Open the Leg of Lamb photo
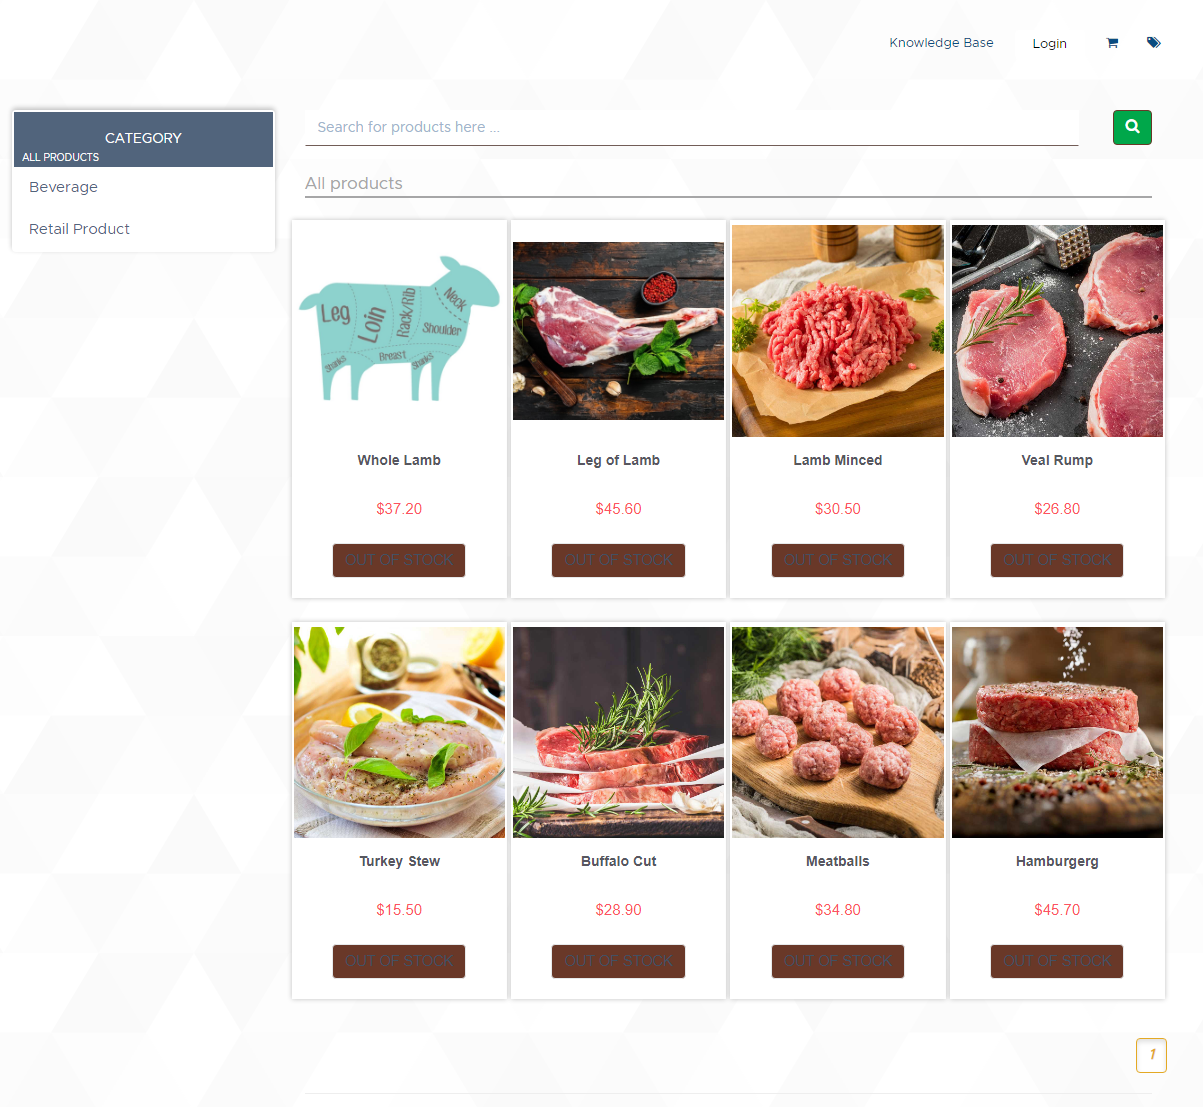This screenshot has height=1107, width=1203. [618, 331]
